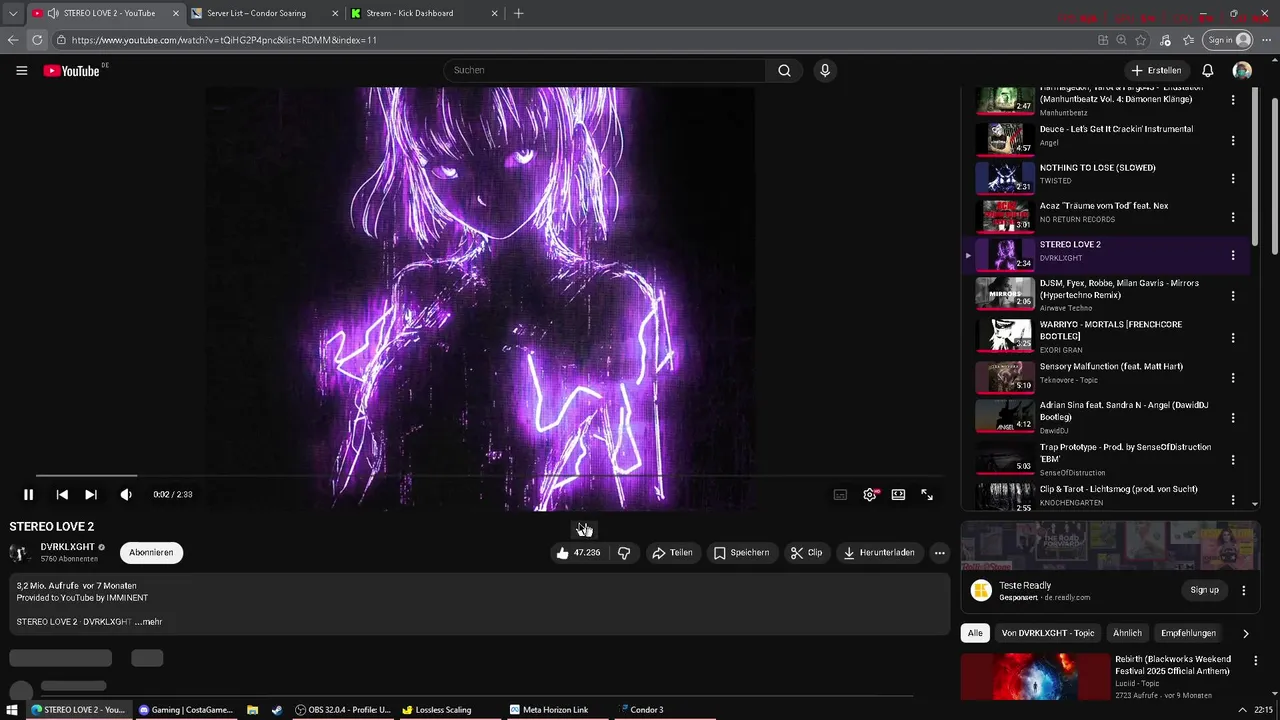Subscribe with the Abonnieren button
This screenshot has height=720, width=1280.
(151, 552)
